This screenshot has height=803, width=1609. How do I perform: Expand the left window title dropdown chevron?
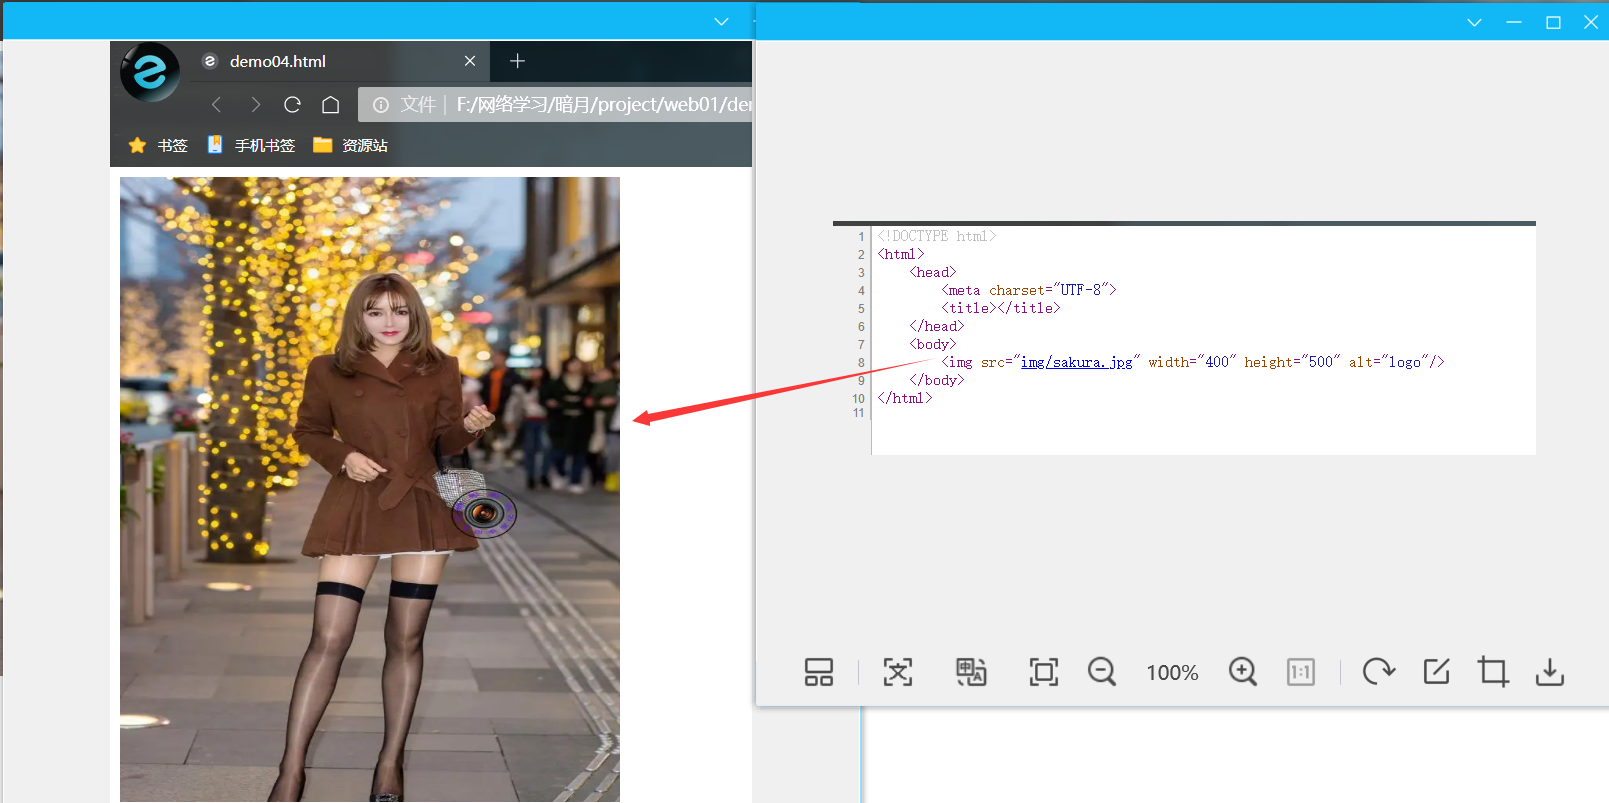[721, 22]
